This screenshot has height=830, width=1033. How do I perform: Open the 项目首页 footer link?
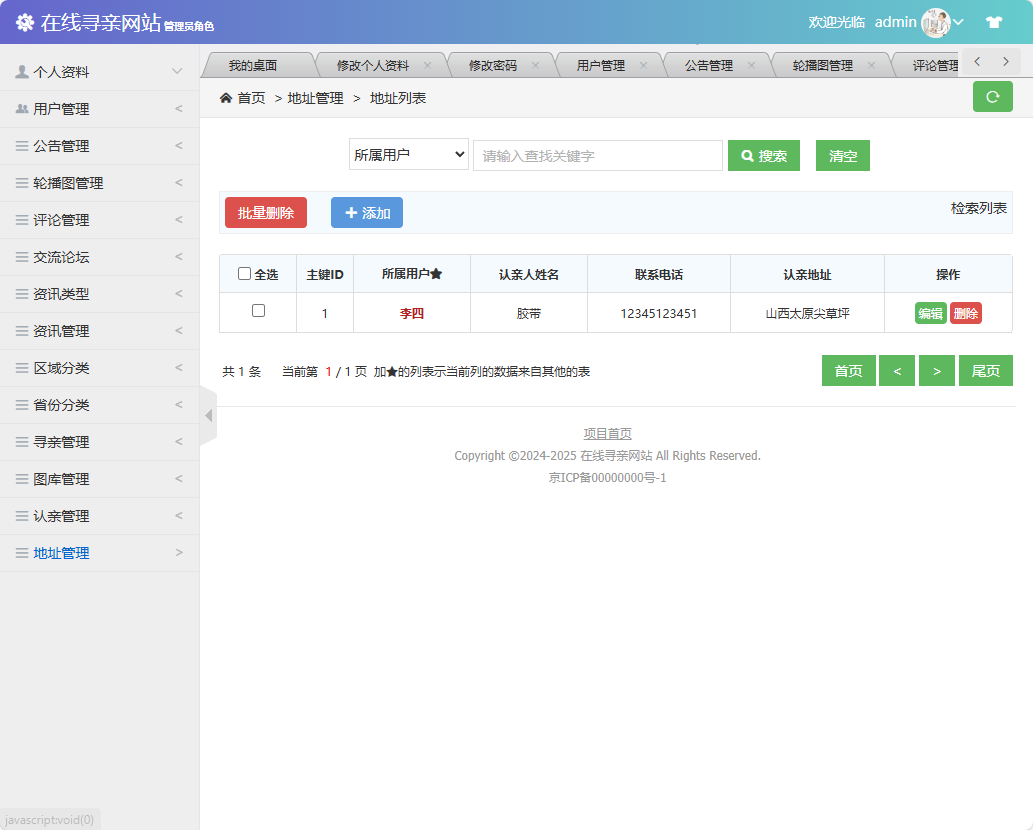point(606,433)
